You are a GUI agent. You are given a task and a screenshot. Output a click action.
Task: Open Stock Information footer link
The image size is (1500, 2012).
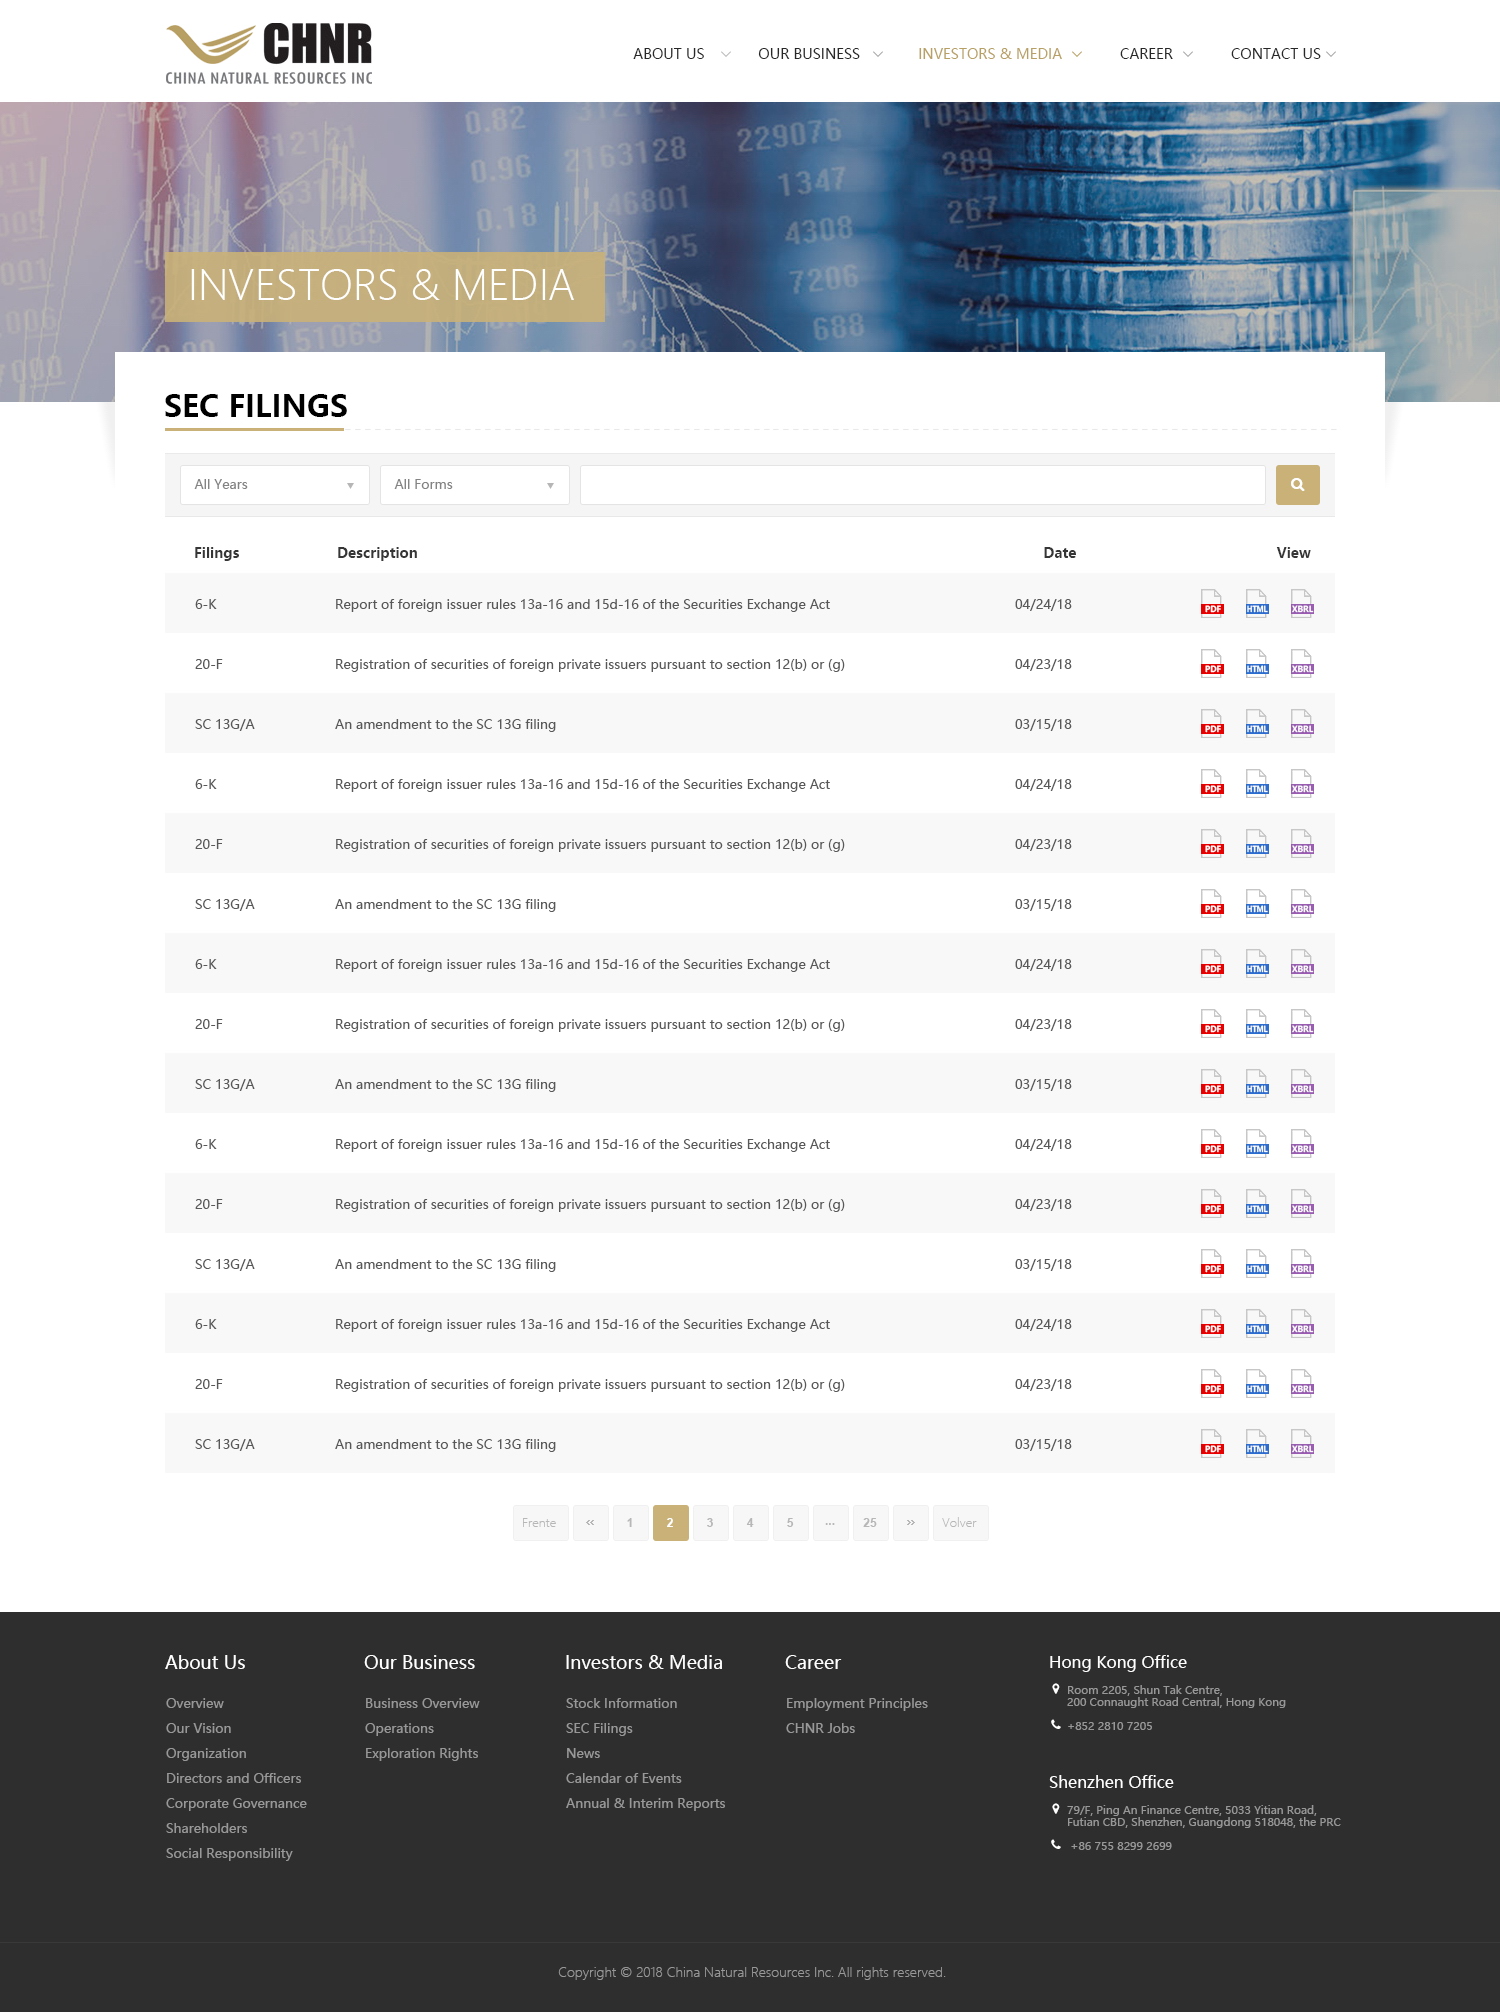pos(621,1703)
